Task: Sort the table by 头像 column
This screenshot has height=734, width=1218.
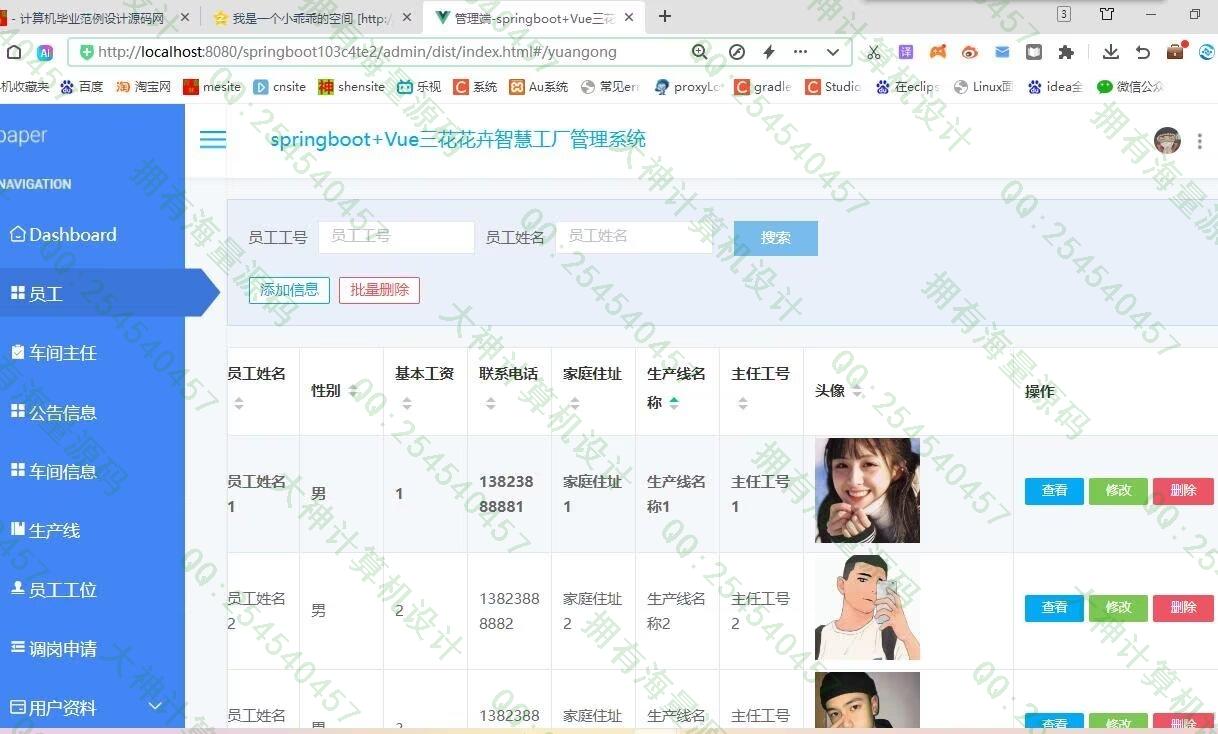Action: click(x=857, y=391)
